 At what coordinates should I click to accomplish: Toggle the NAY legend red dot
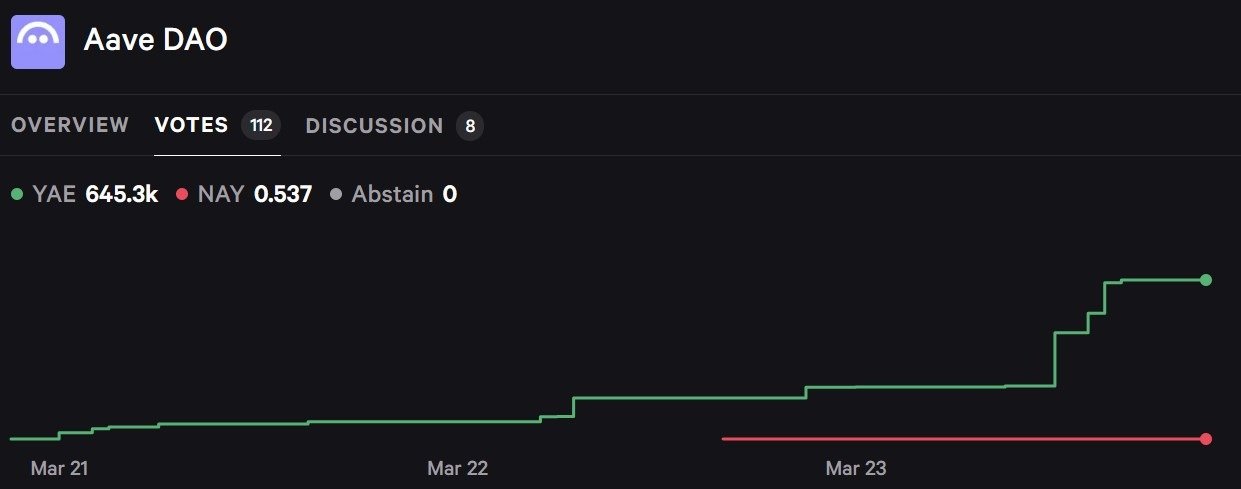(x=182, y=194)
